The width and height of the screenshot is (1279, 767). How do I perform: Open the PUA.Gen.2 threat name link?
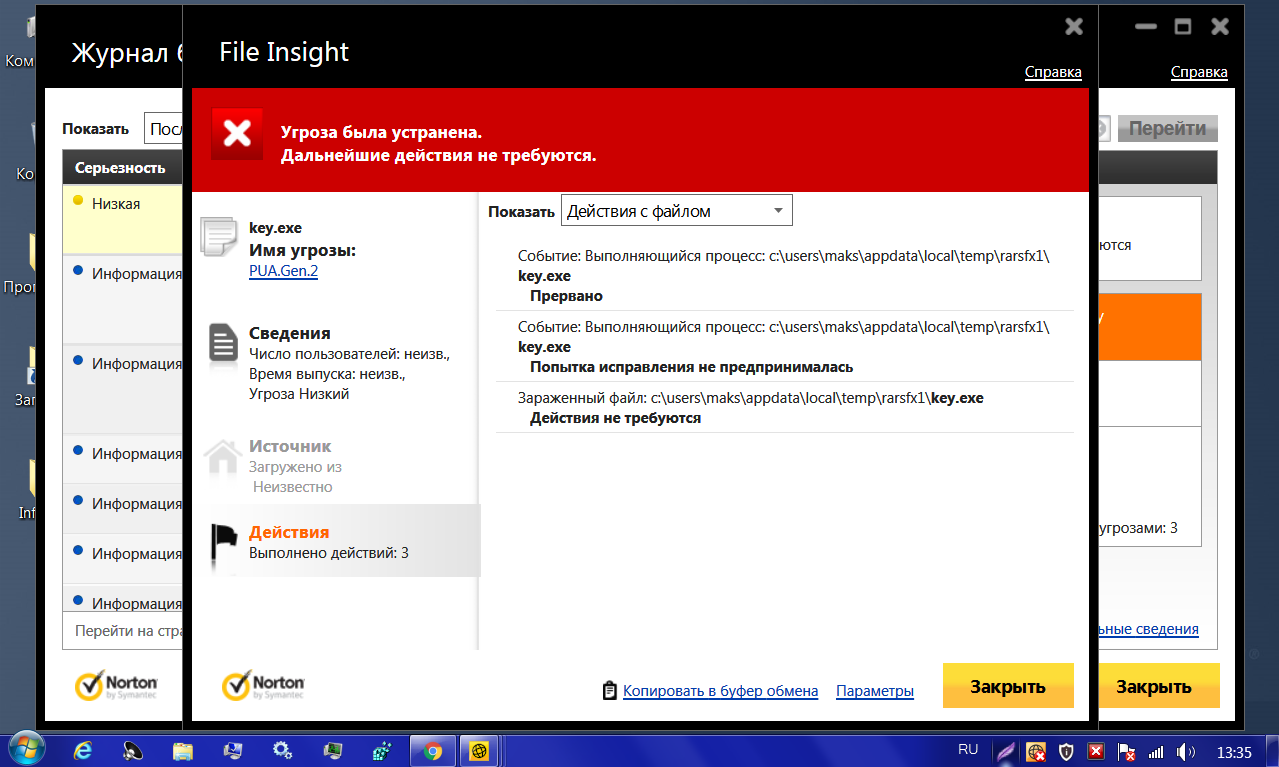[x=283, y=271]
